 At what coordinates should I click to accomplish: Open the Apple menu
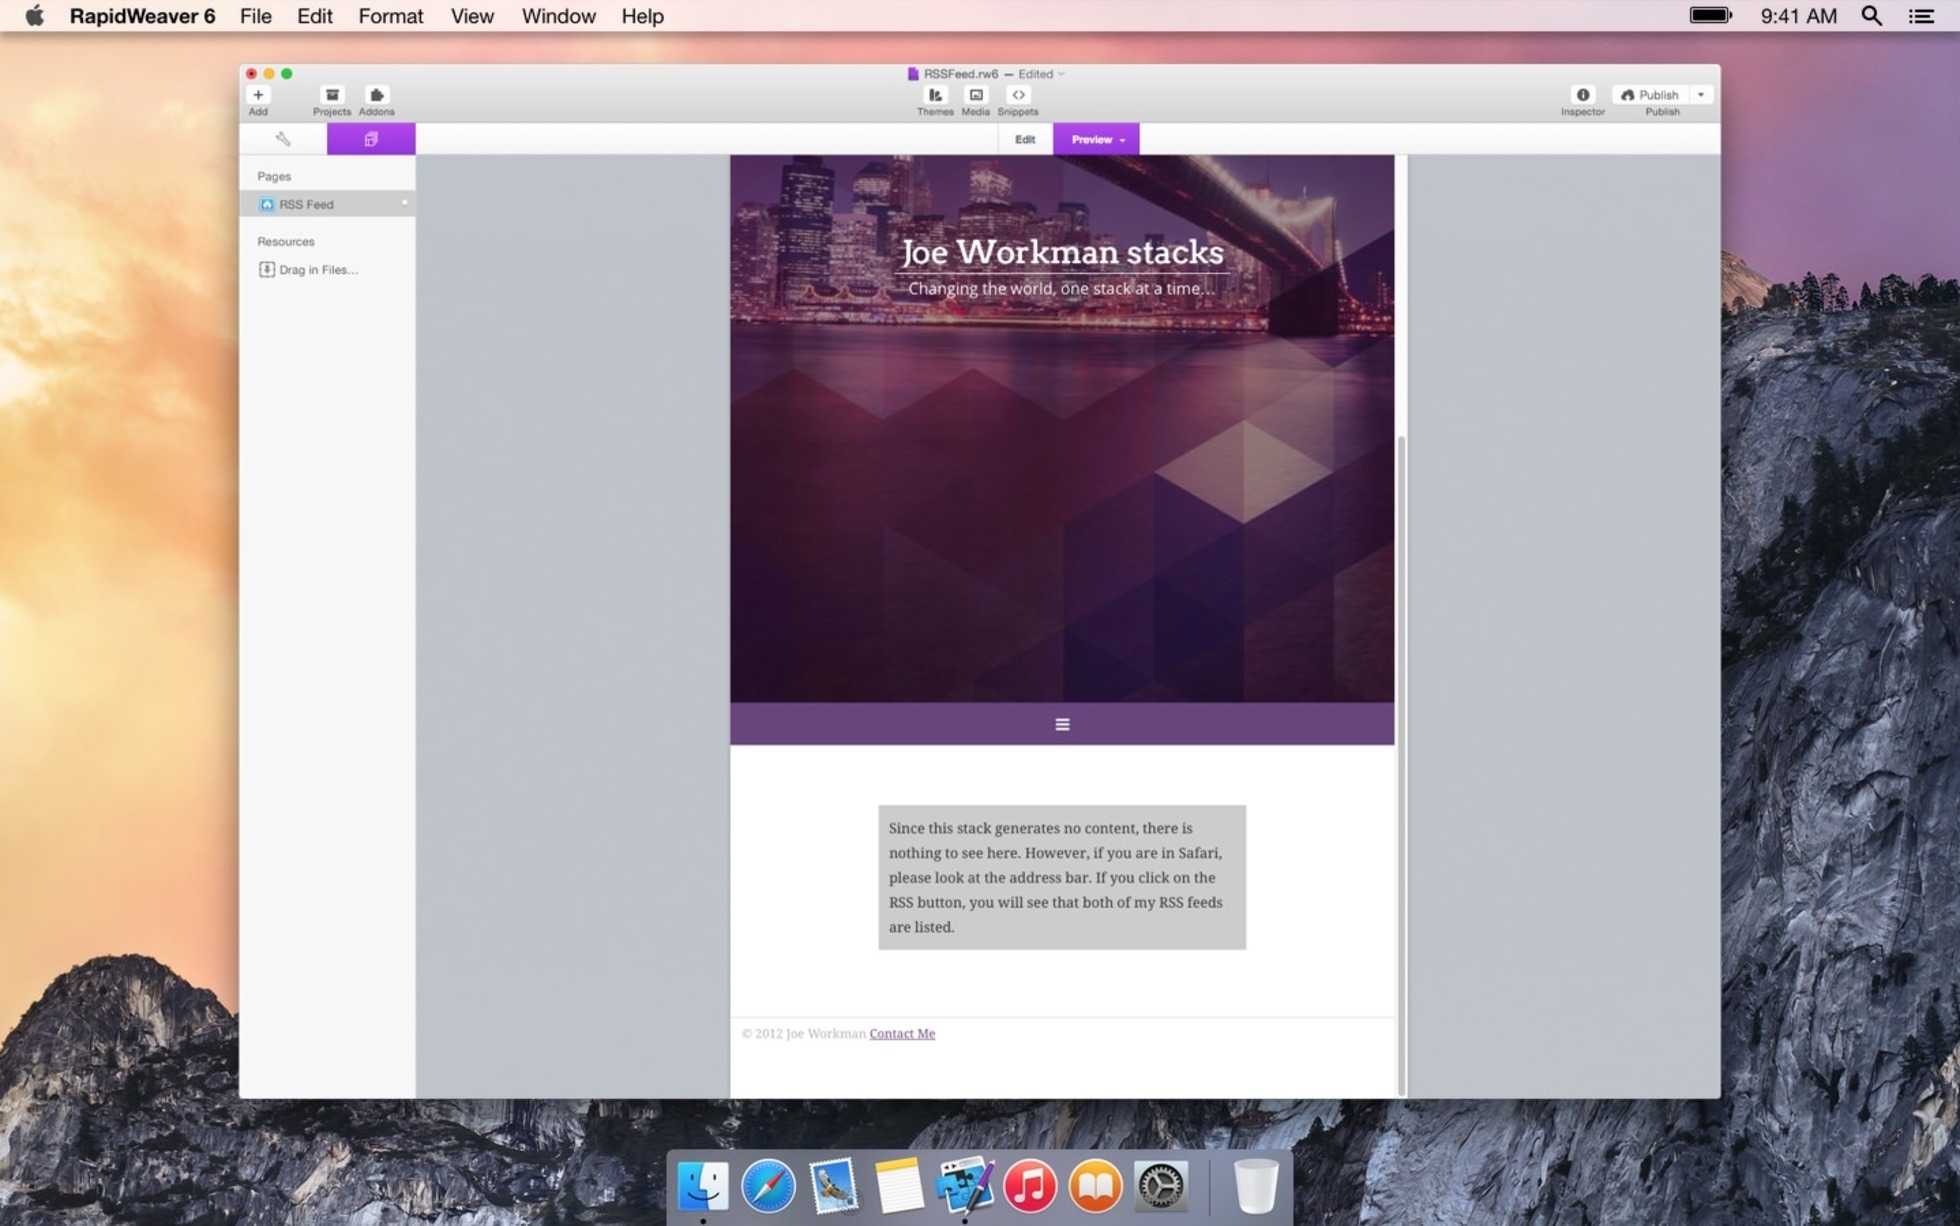[x=34, y=16]
